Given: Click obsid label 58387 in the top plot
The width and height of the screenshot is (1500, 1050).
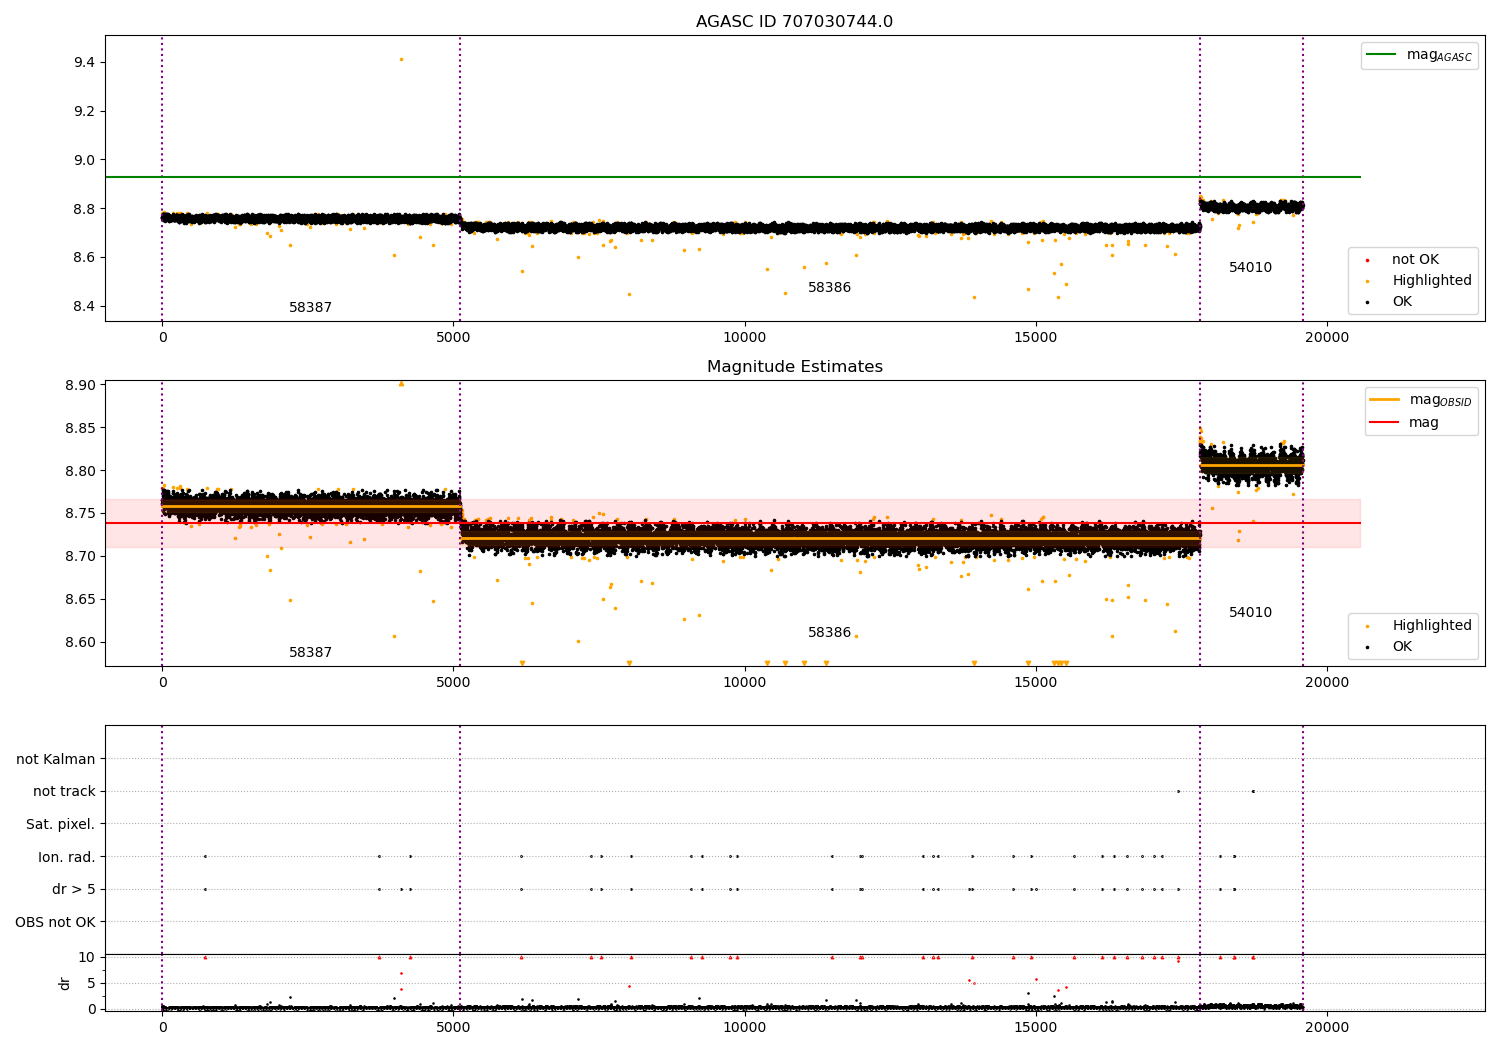Looking at the screenshot, I should [x=310, y=308].
